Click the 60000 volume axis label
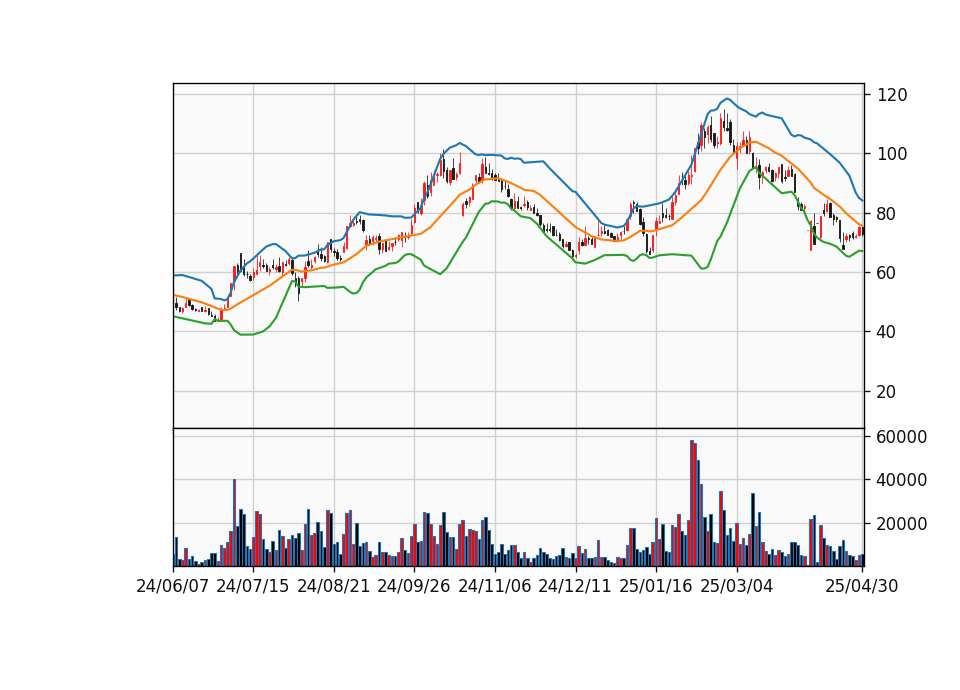 pyautogui.click(x=902, y=437)
